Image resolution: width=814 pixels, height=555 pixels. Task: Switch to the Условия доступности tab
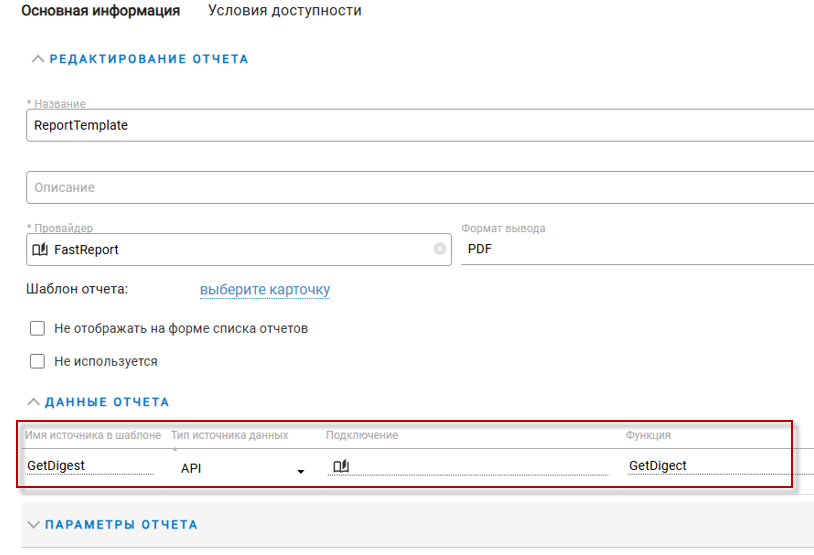[x=284, y=10]
